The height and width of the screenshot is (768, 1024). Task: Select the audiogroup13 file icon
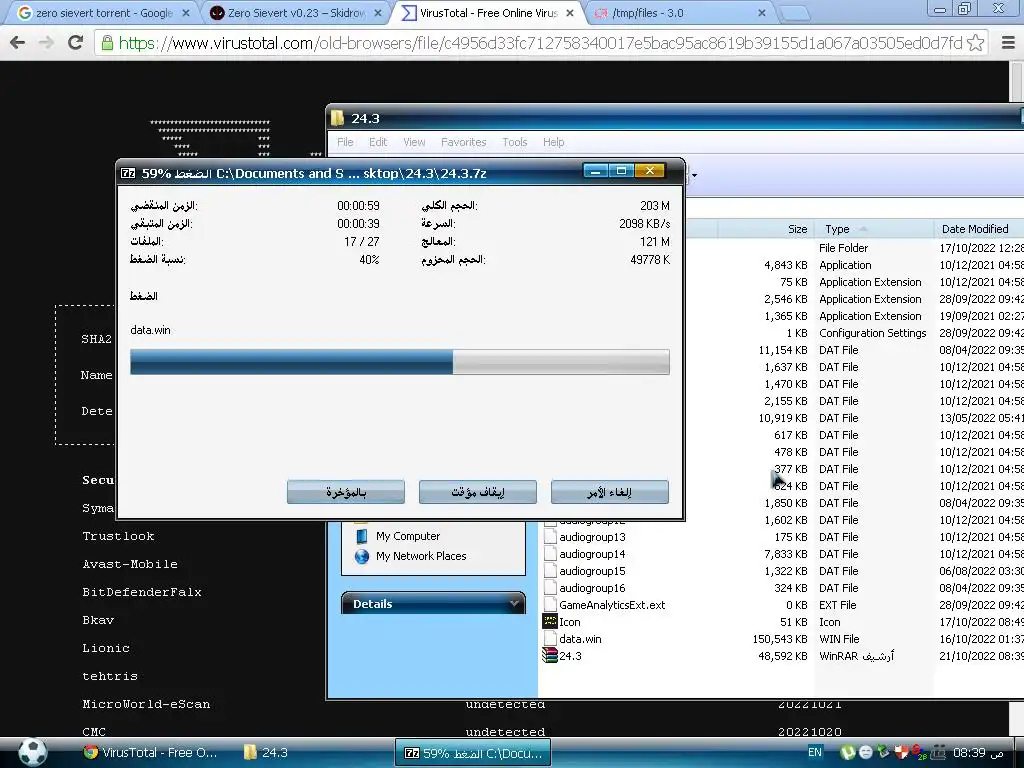[x=550, y=537]
